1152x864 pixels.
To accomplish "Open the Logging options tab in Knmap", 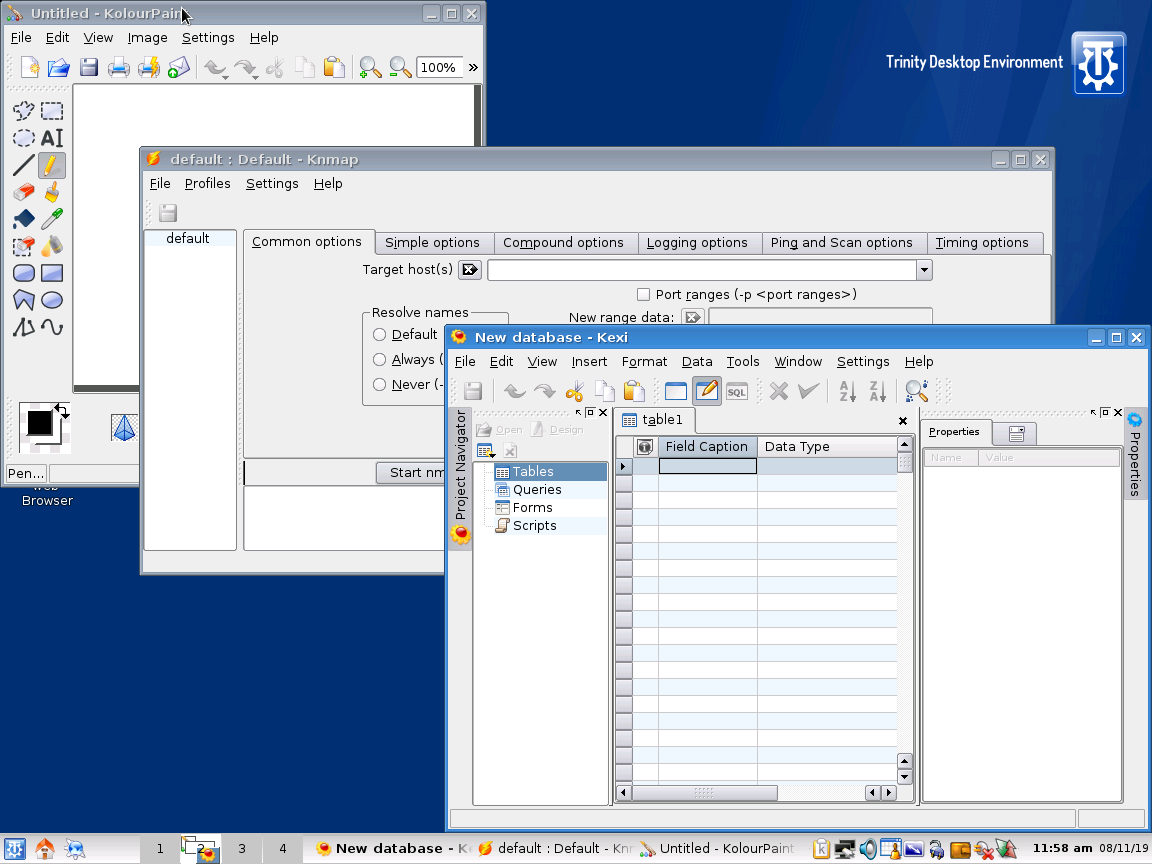I will pos(696,242).
